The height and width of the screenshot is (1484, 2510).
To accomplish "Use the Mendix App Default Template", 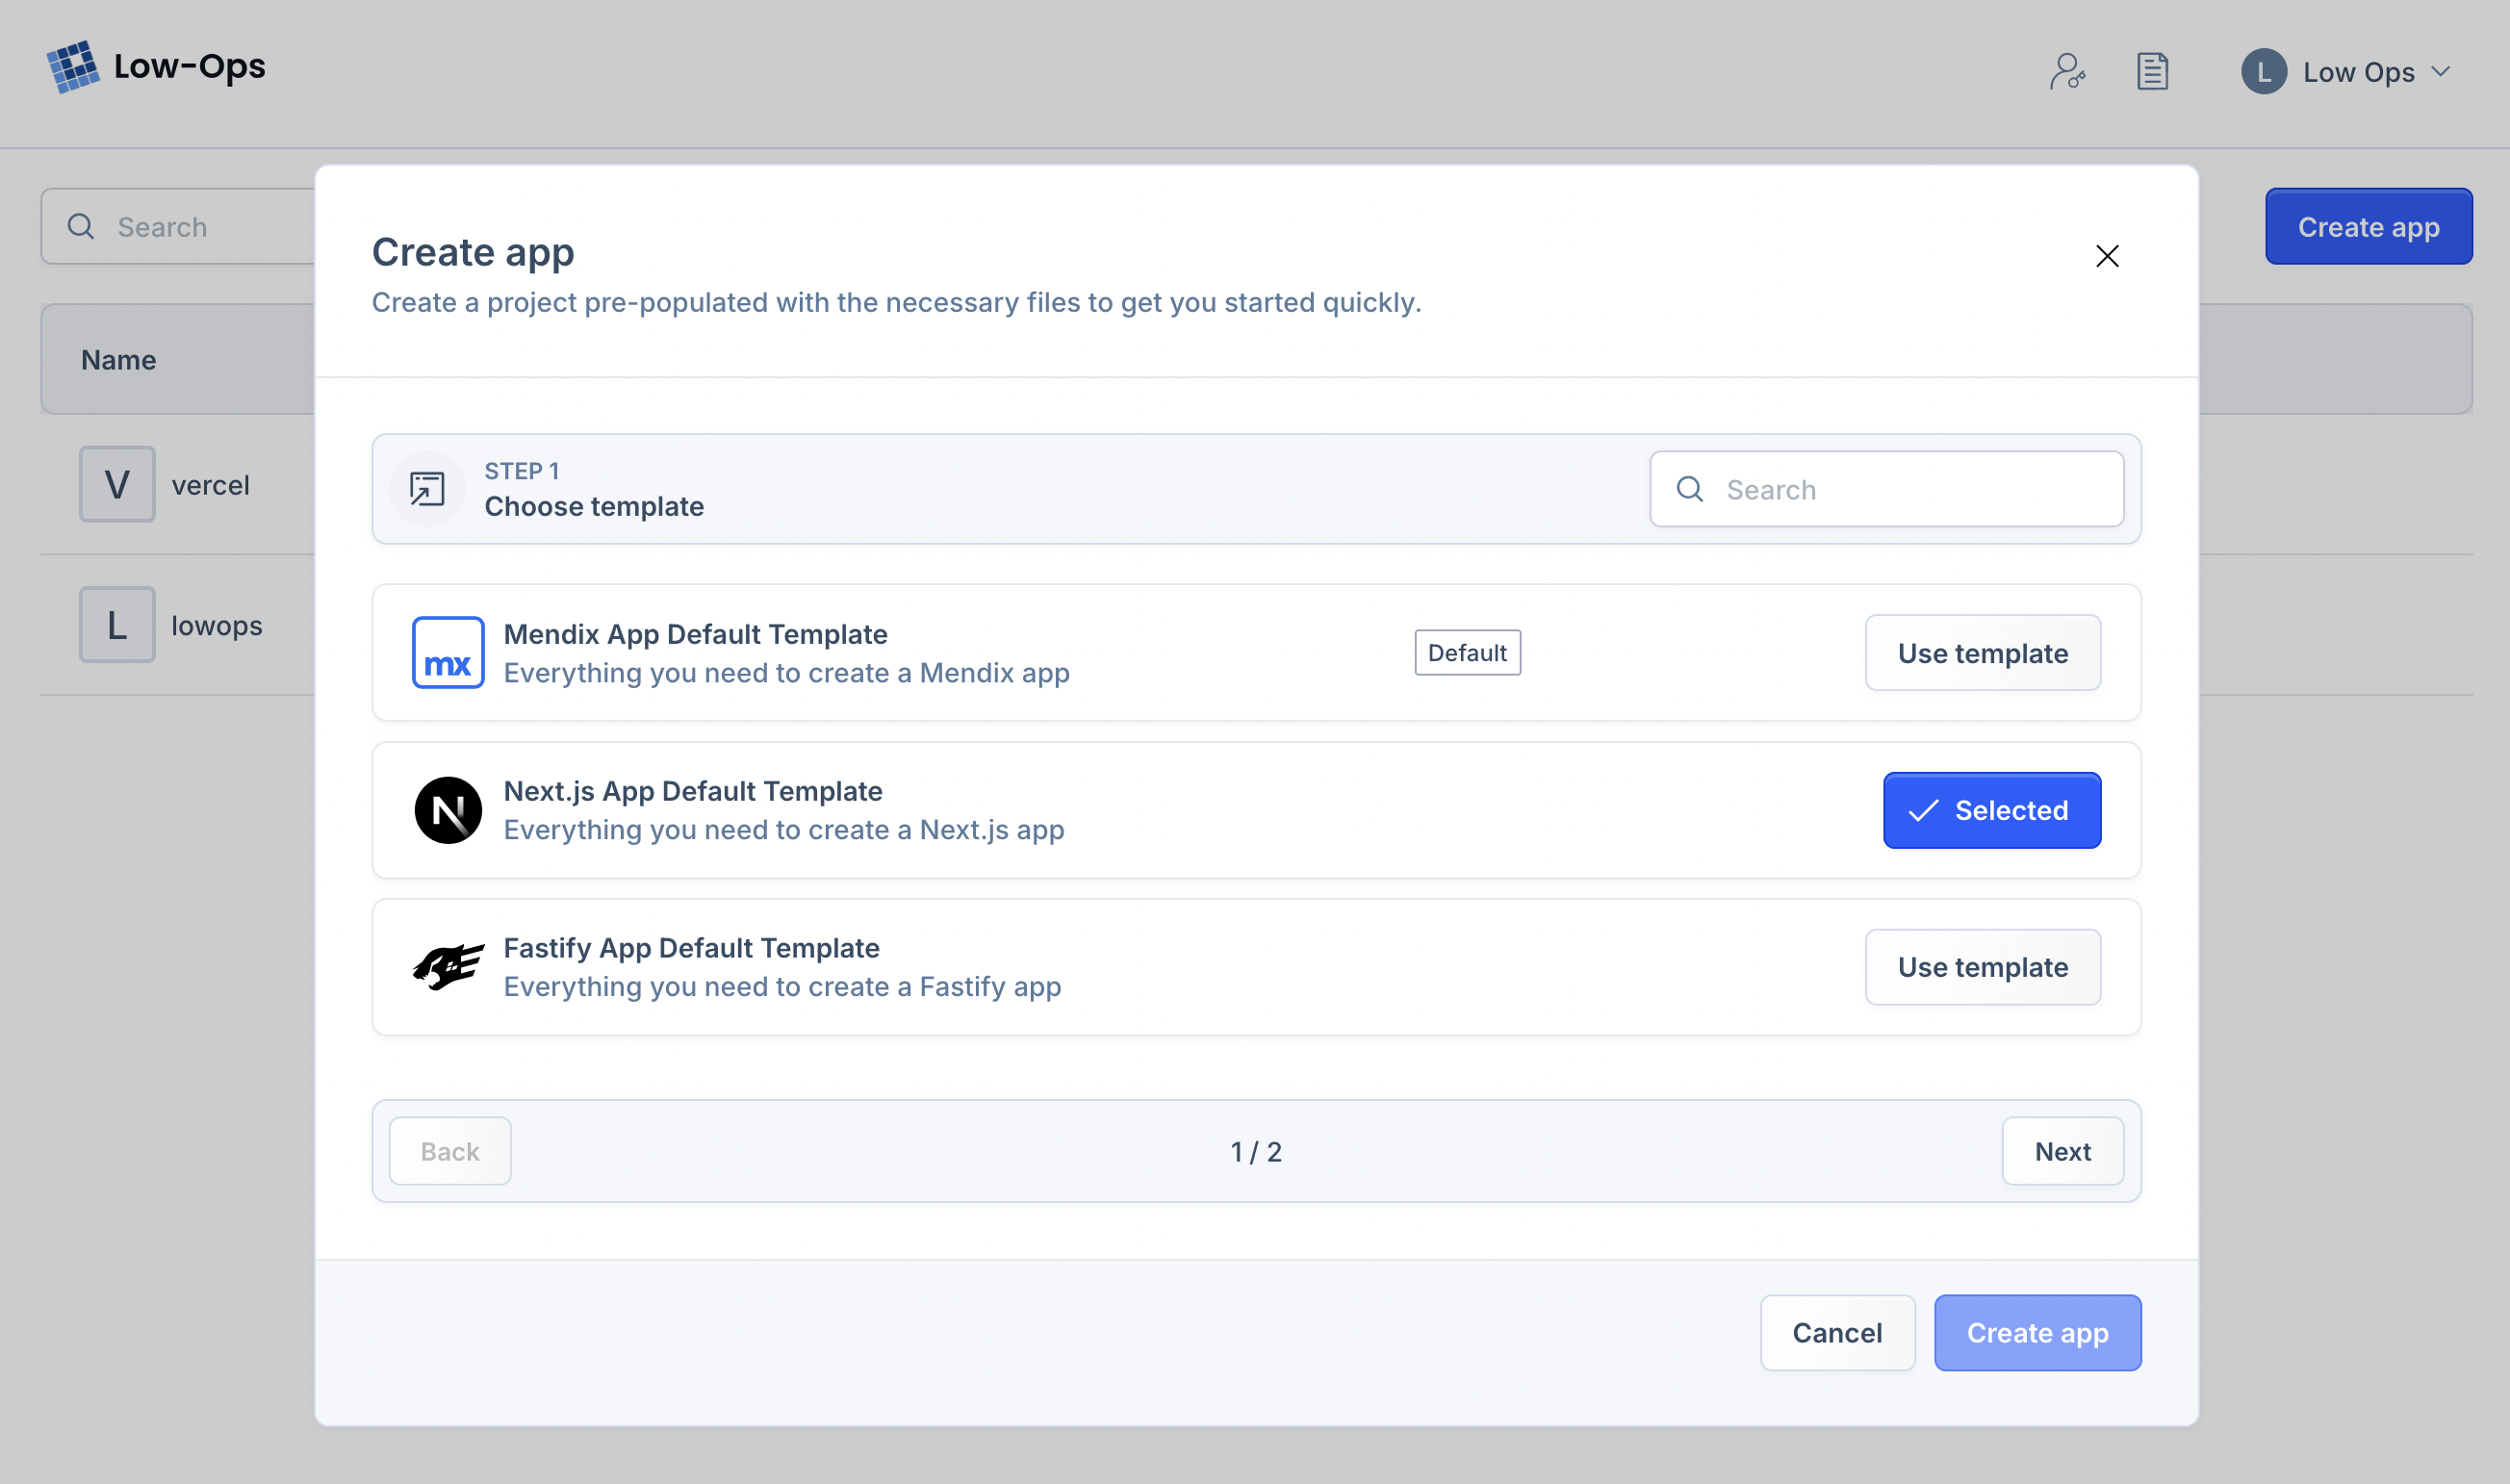I will pos(1982,653).
